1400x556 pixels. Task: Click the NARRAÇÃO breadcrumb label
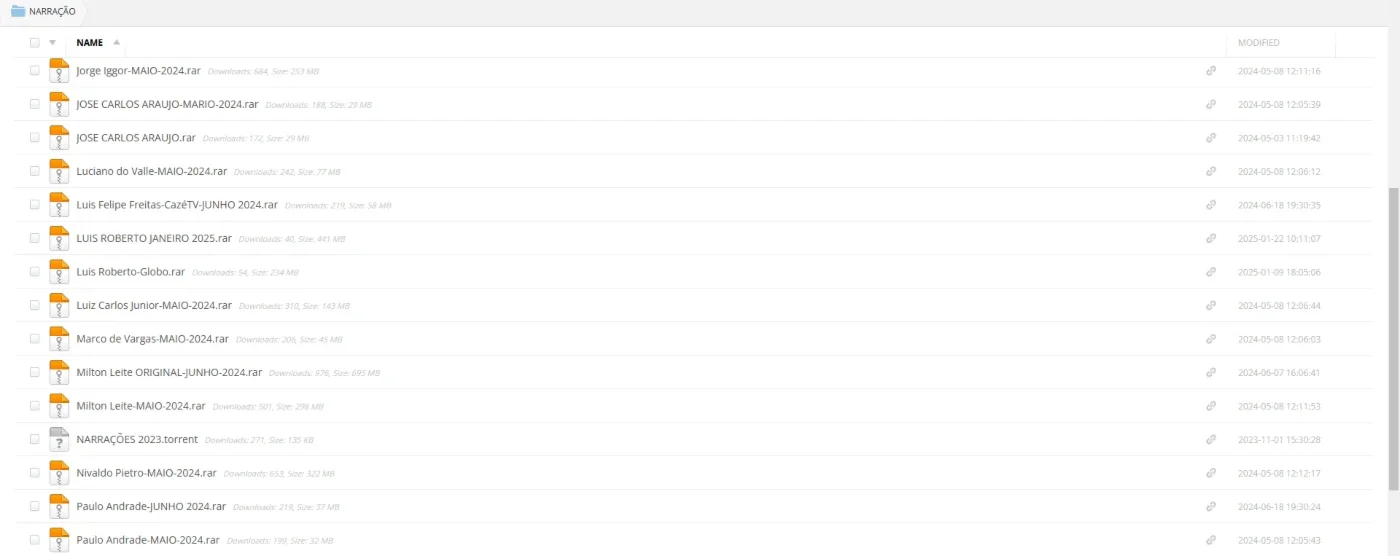click(52, 11)
